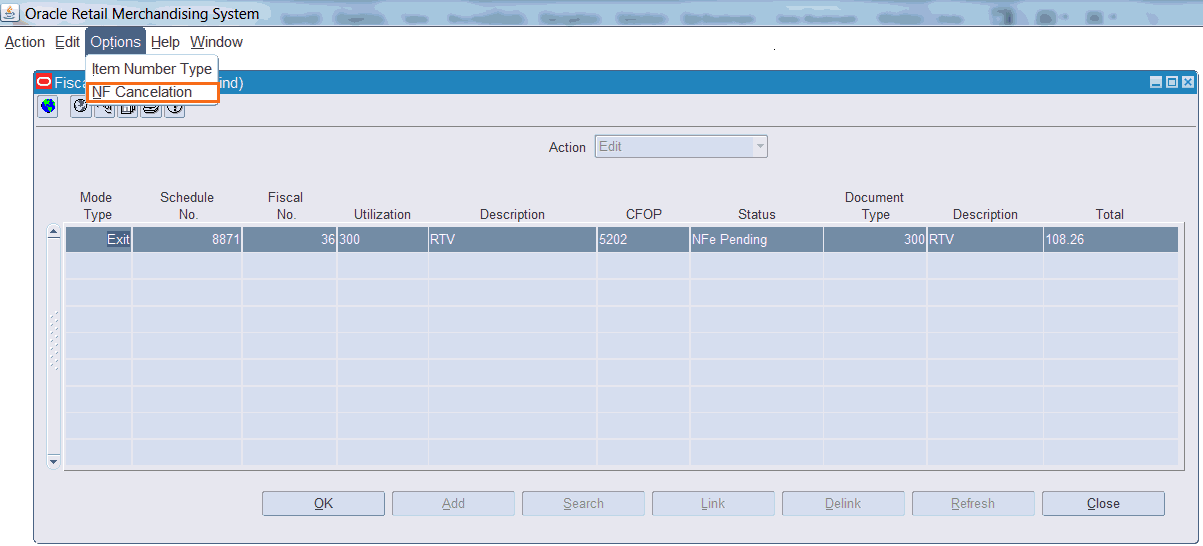The height and width of the screenshot is (546, 1203).
Task: Click the Close button at the bottom
Action: coord(1103,504)
